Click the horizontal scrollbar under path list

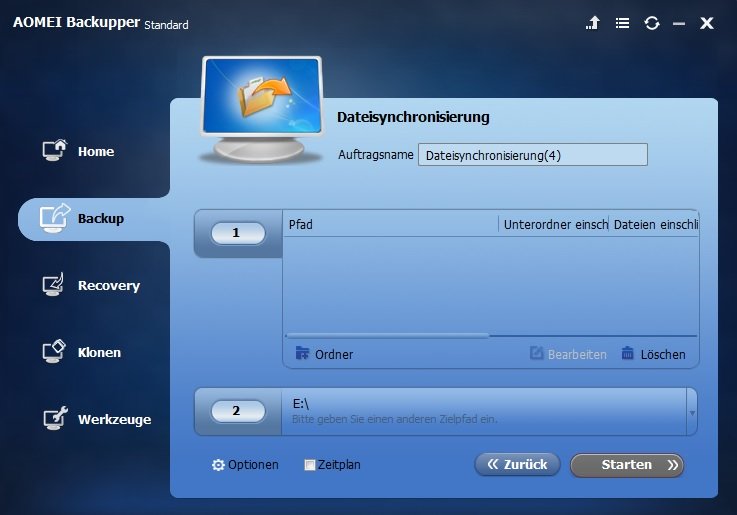click(x=387, y=336)
